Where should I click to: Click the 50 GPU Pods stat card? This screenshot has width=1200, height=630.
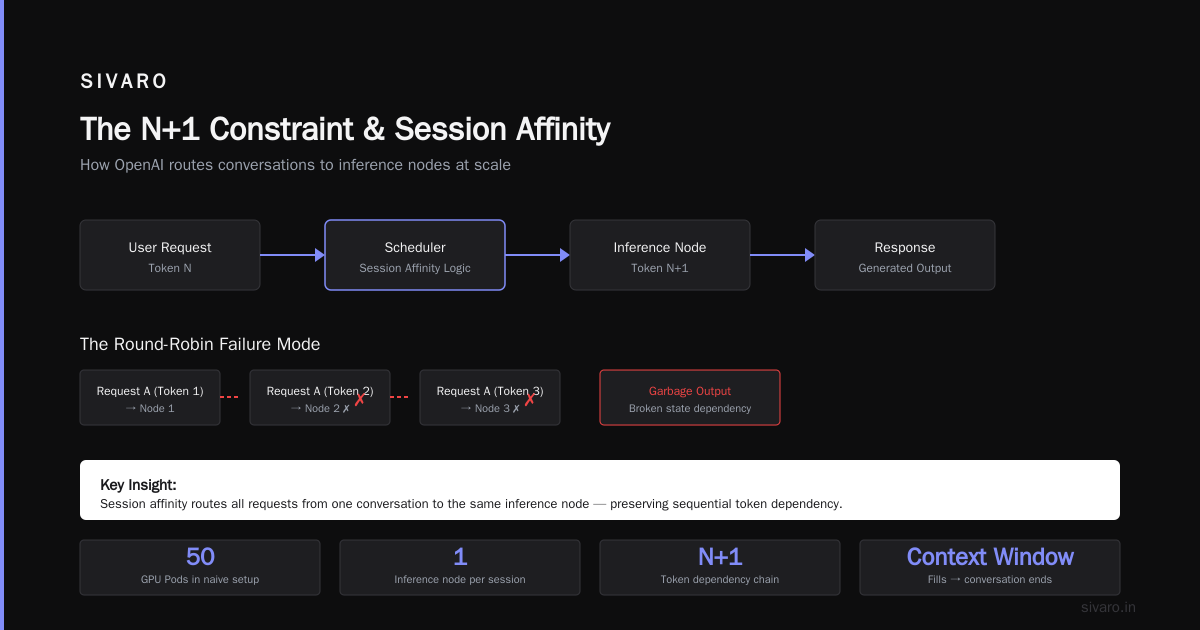point(200,568)
